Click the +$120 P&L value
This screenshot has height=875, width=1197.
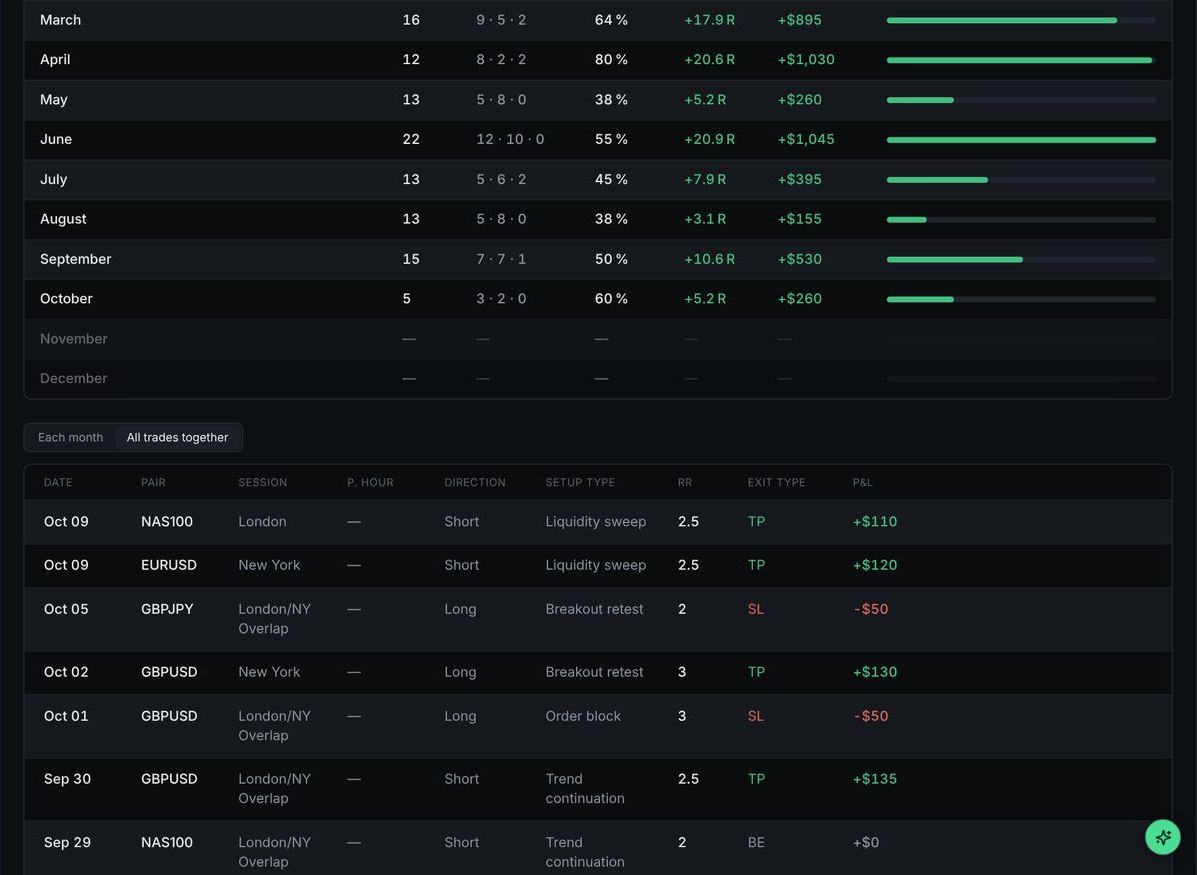(875, 566)
